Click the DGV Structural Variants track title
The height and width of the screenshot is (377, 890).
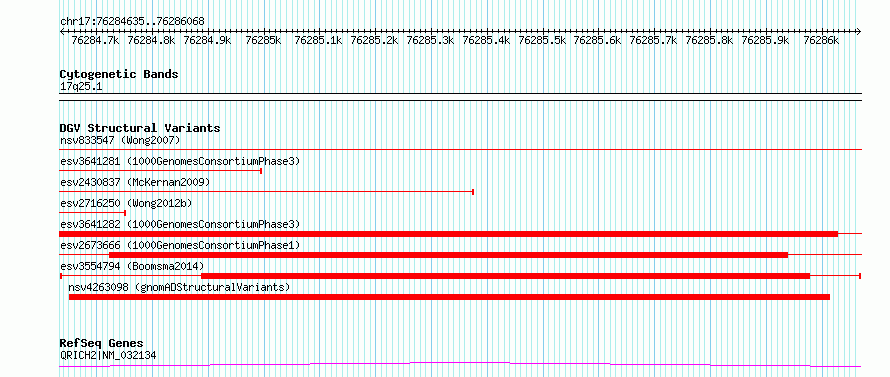point(140,128)
